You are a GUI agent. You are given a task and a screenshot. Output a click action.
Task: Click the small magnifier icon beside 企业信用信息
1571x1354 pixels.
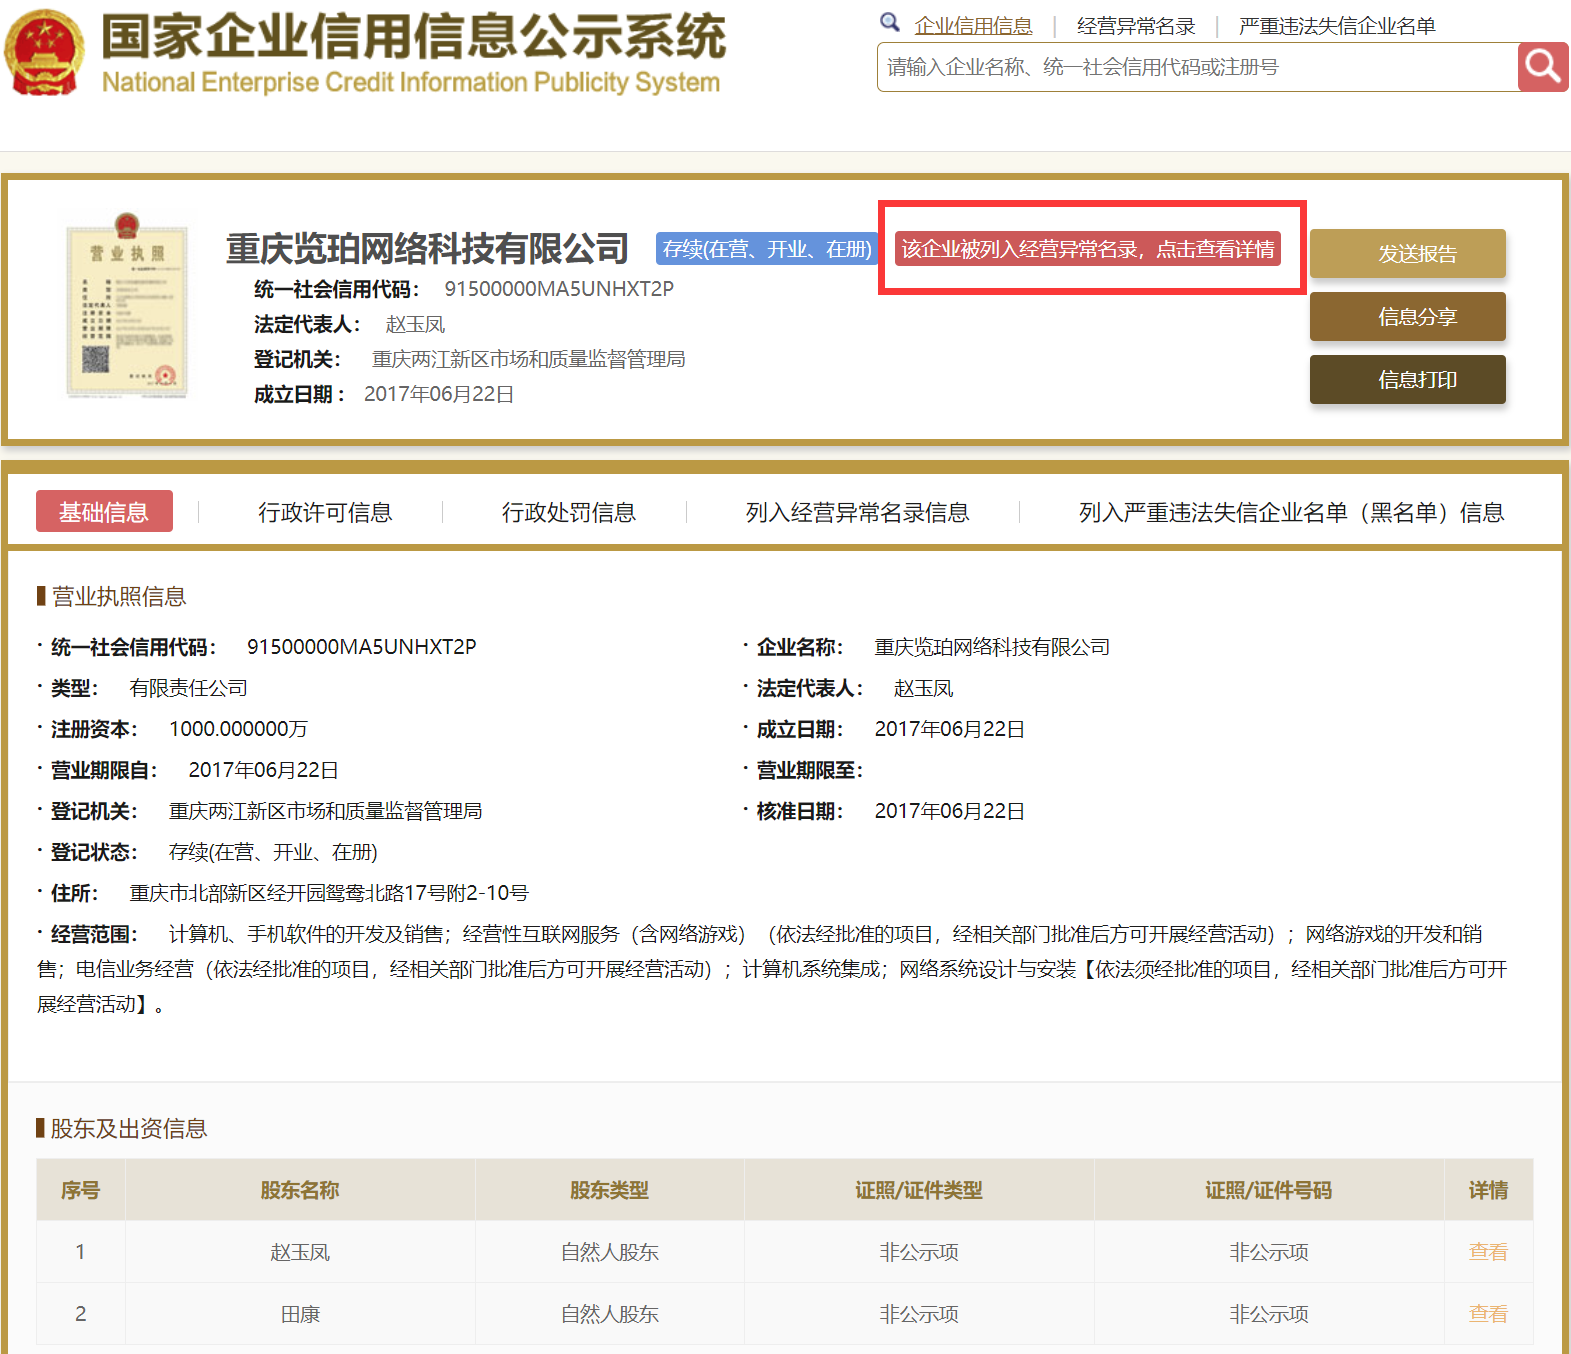pos(889,23)
